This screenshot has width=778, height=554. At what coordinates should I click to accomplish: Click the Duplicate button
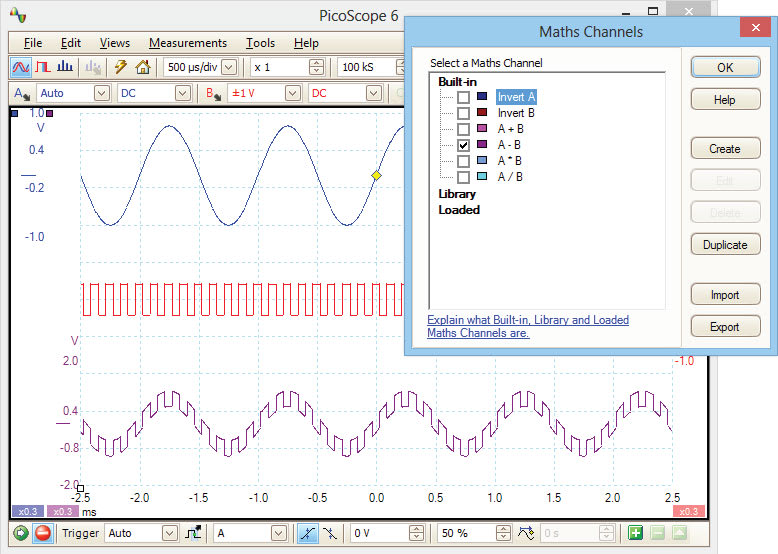(x=725, y=245)
